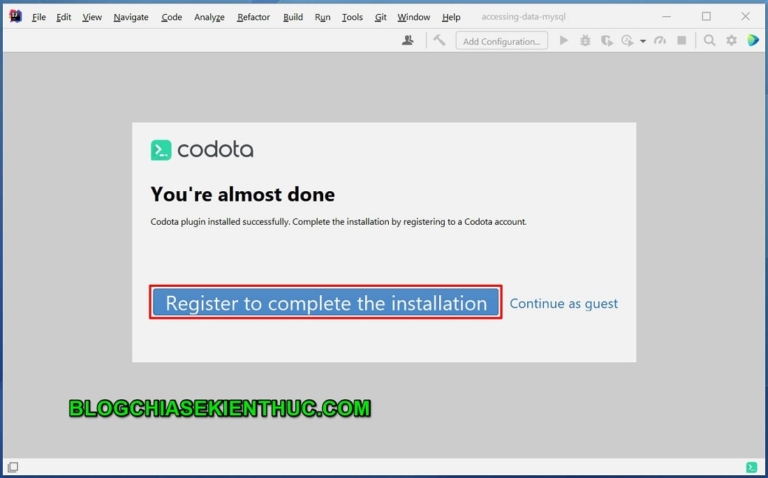Click Codota icon in the status bar
Image resolution: width=768 pixels, height=478 pixels.
[751, 467]
